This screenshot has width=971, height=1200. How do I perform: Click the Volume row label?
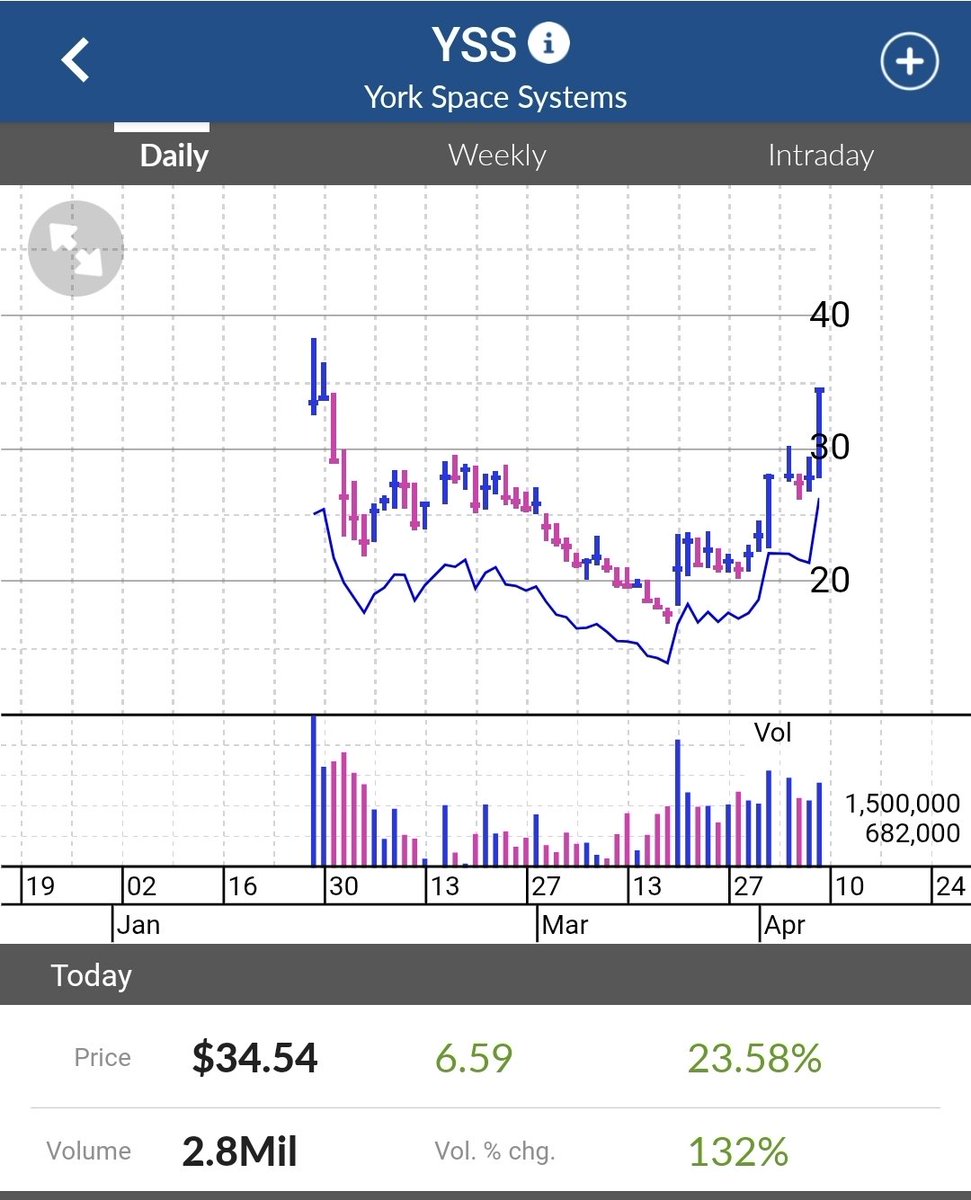click(x=88, y=1152)
